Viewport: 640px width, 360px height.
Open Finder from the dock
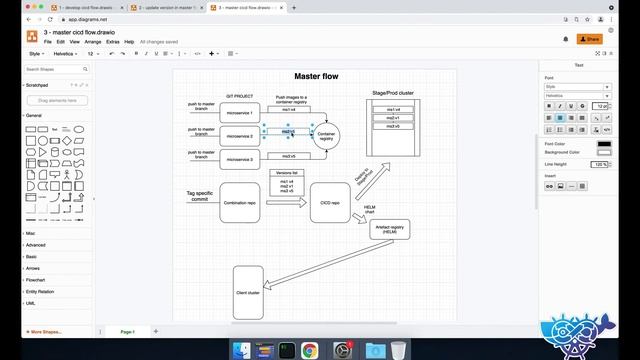point(242,350)
